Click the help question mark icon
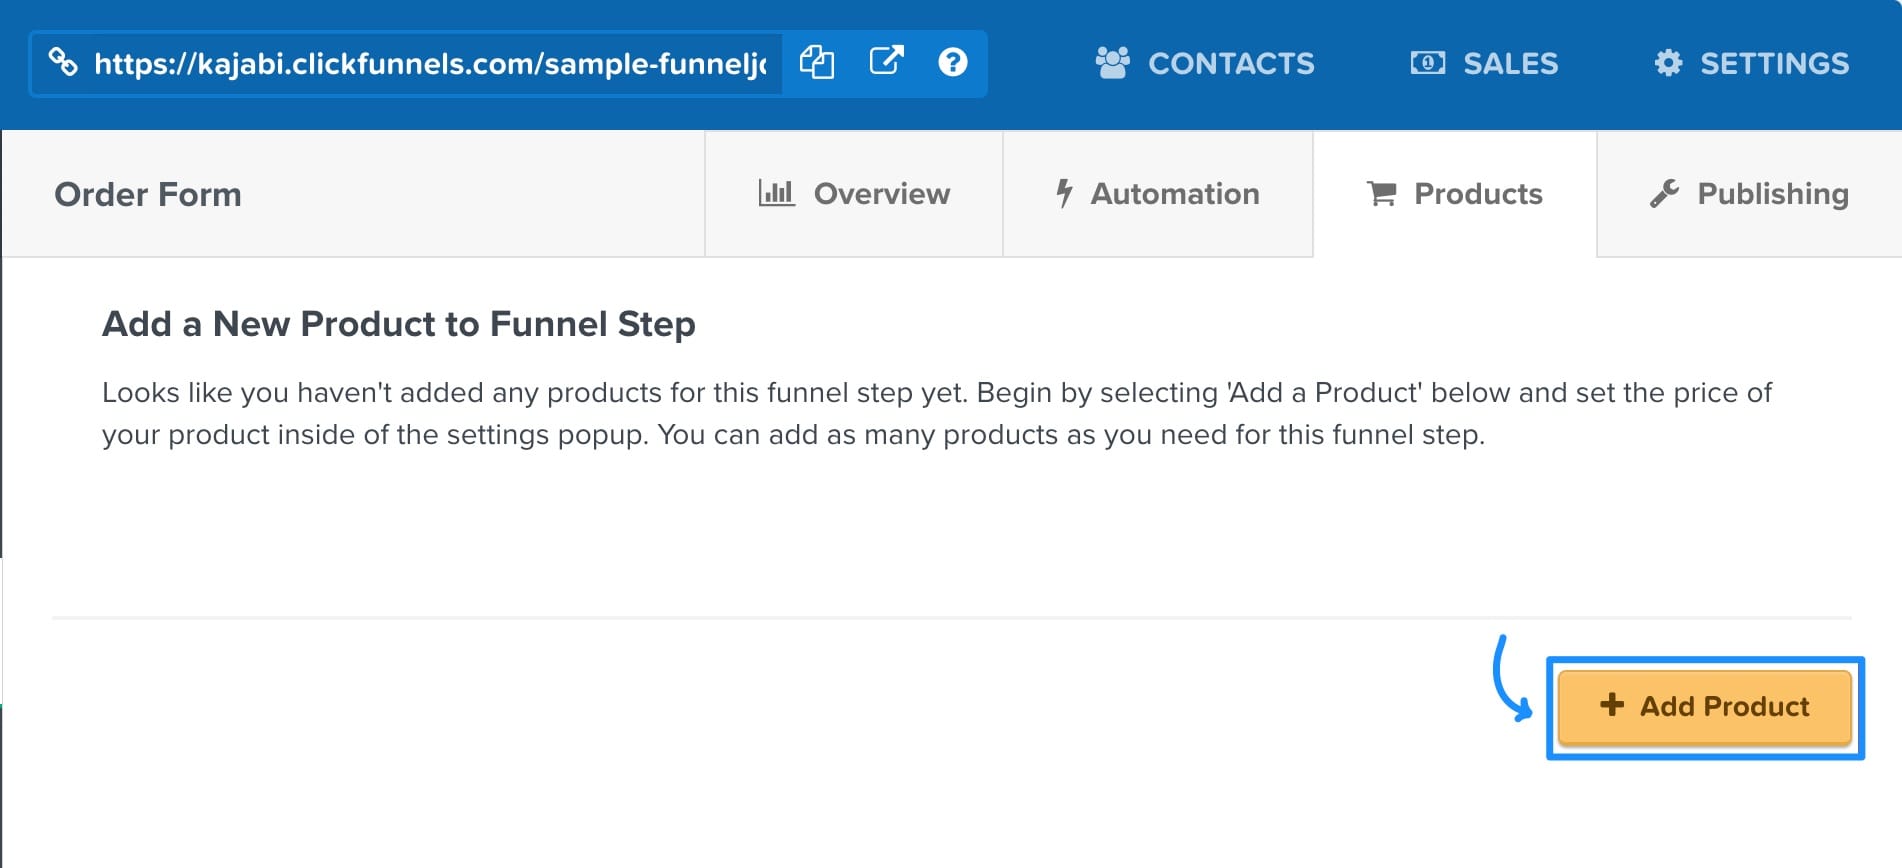This screenshot has height=868, width=1902. pos(953,63)
